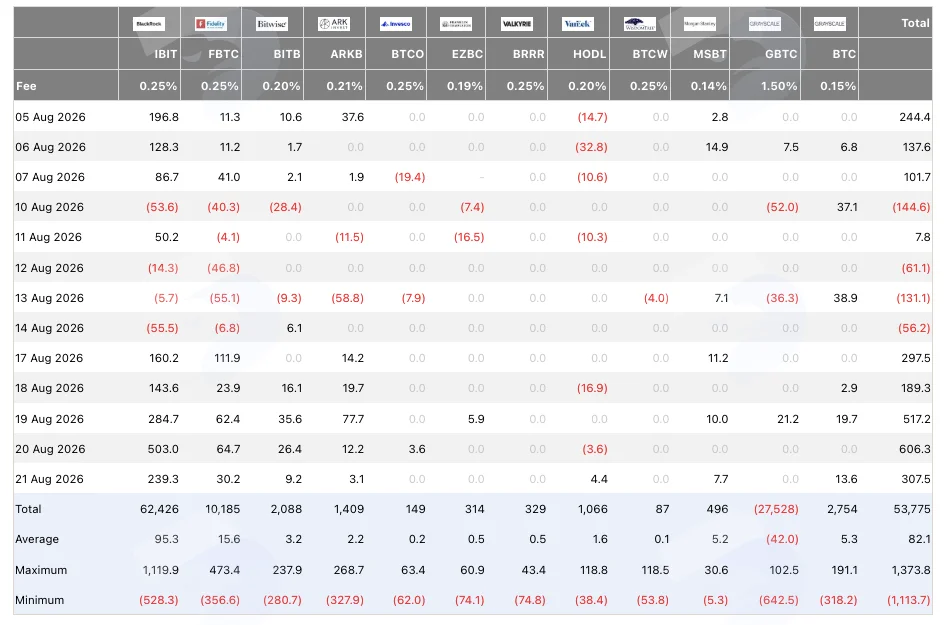The width and height of the screenshot is (944, 625).
Task: Select the IBIT column header
Action: click(x=166, y=54)
